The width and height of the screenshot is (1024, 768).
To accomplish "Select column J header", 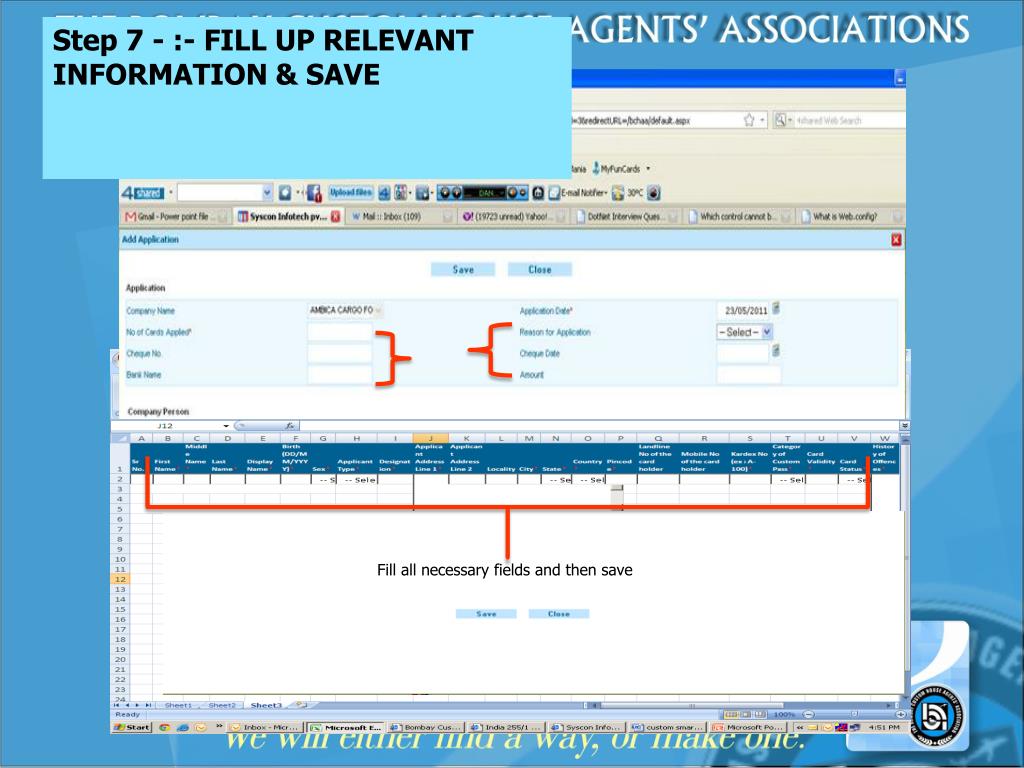I will pos(430,438).
